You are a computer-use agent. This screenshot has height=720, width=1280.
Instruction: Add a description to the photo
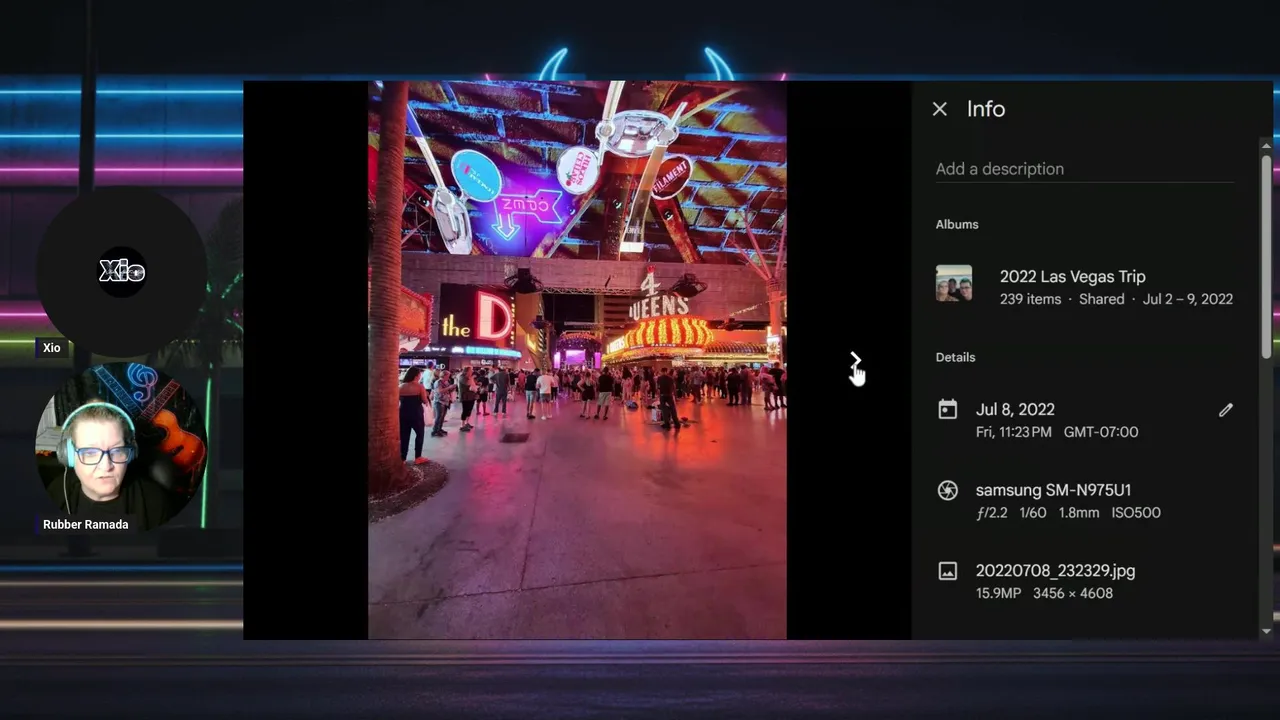click(1085, 169)
